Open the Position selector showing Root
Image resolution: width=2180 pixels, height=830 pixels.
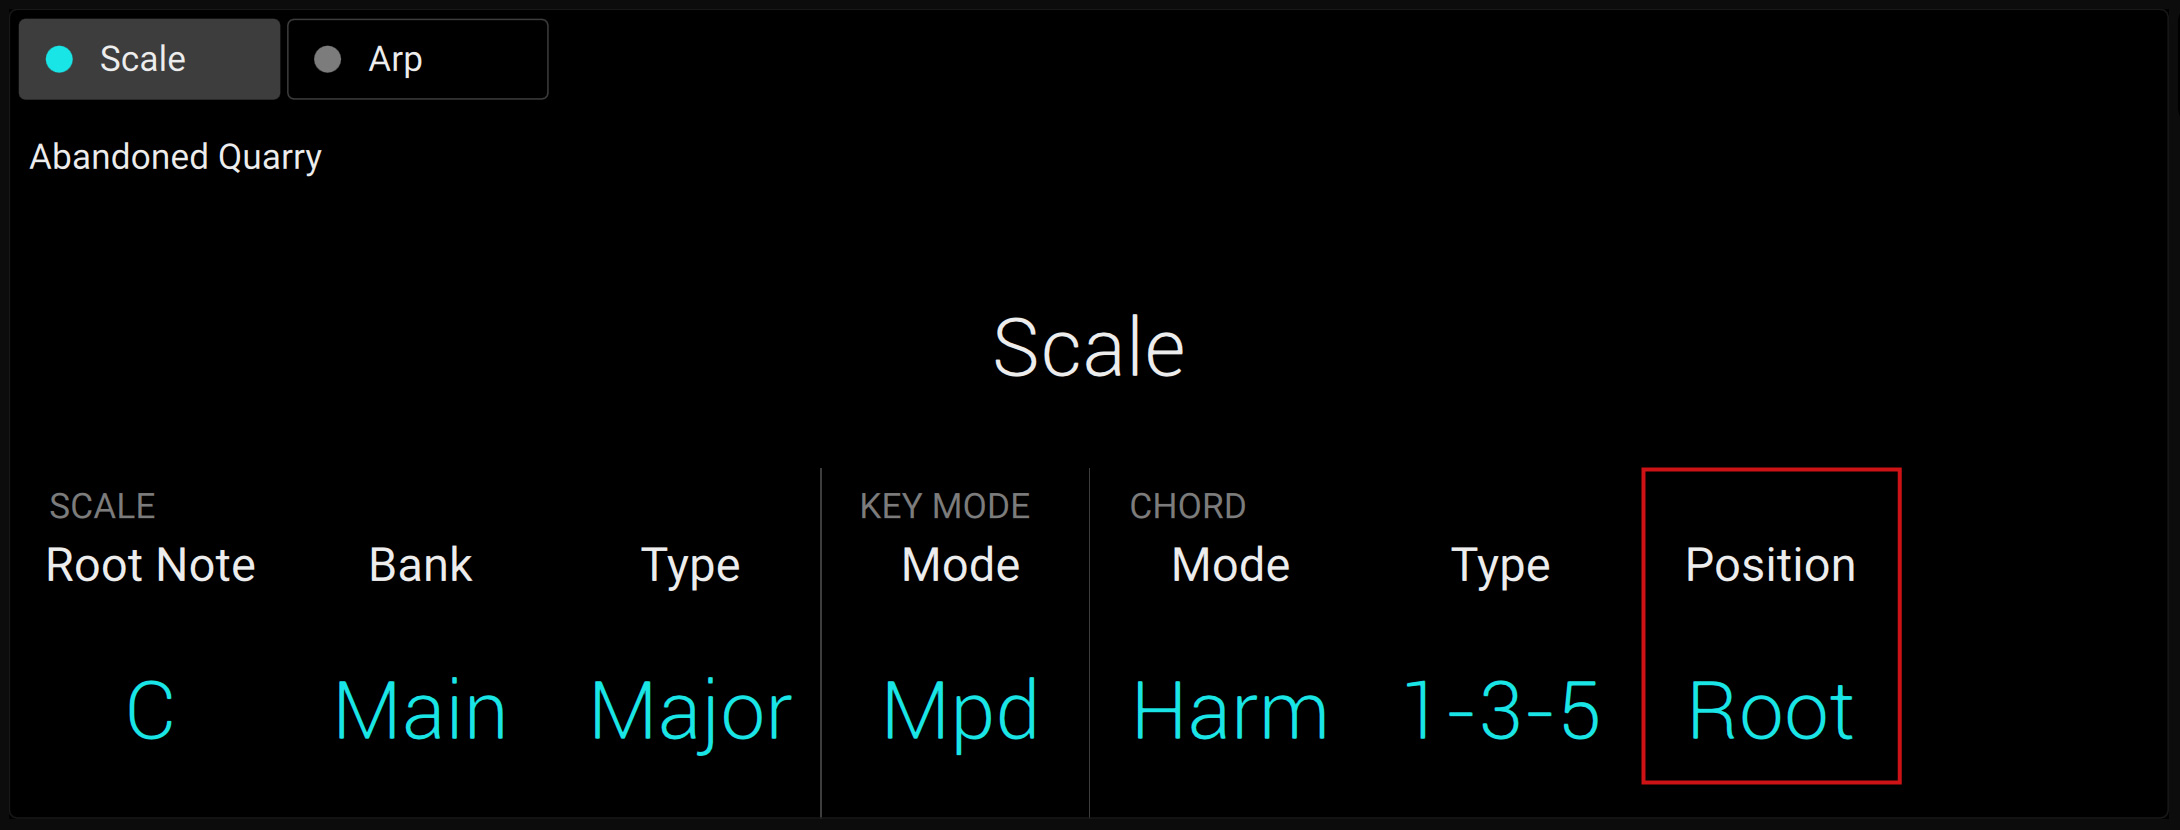click(1769, 710)
